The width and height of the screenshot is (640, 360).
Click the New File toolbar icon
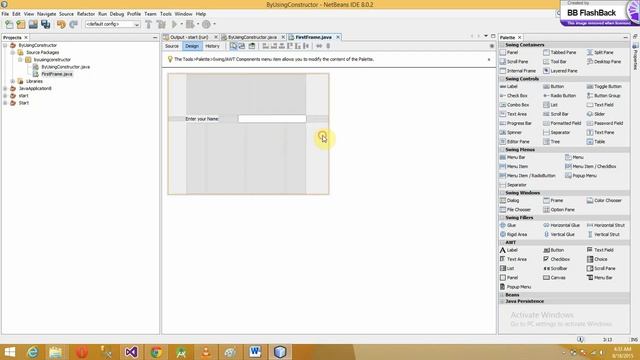tap(9, 24)
